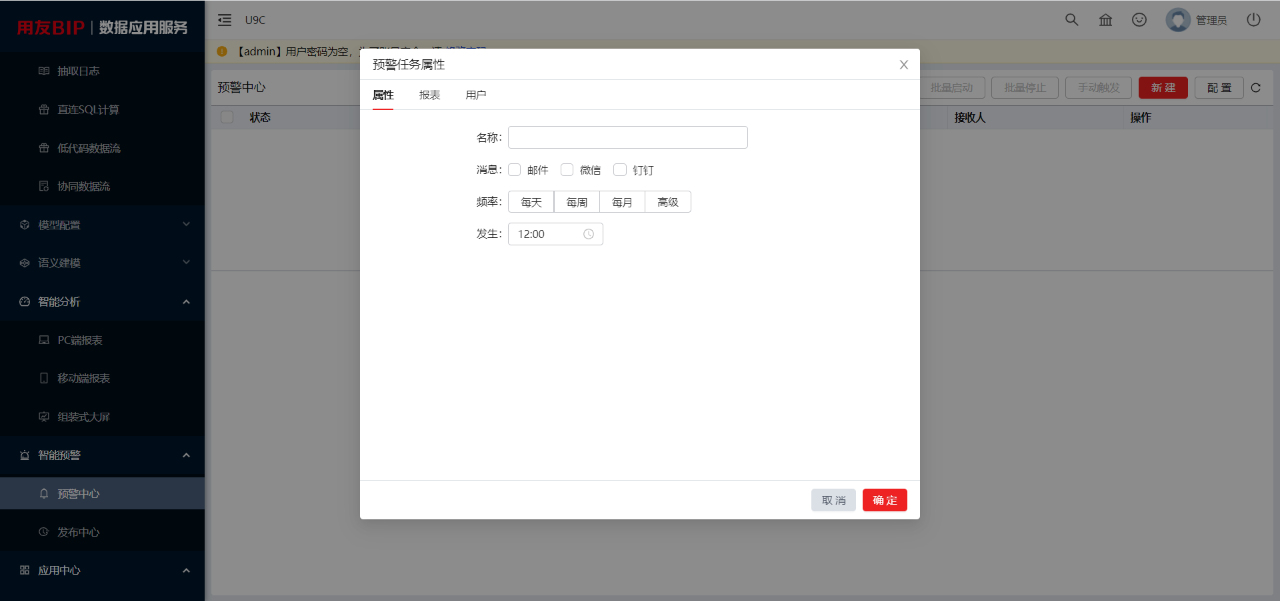Expand the 模型配置 sidebar section
Image resolution: width=1280 pixels, height=601 pixels.
point(102,225)
